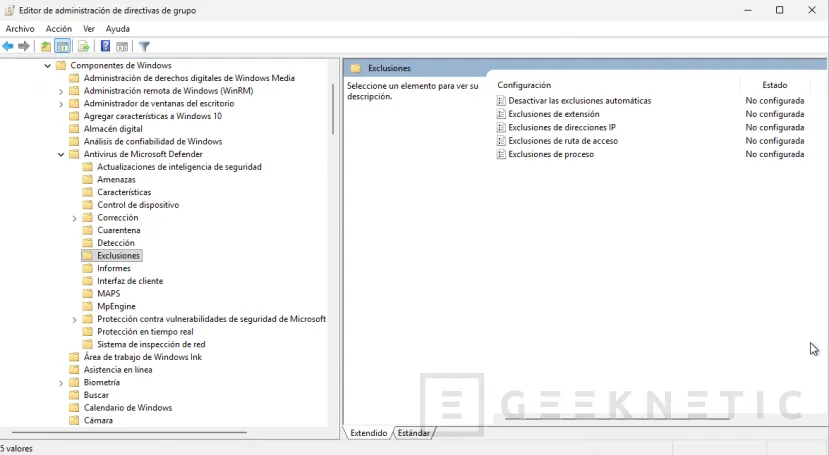The height and width of the screenshot is (455, 829).
Task: Open the Ayuda menu
Action: pyautogui.click(x=117, y=29)
